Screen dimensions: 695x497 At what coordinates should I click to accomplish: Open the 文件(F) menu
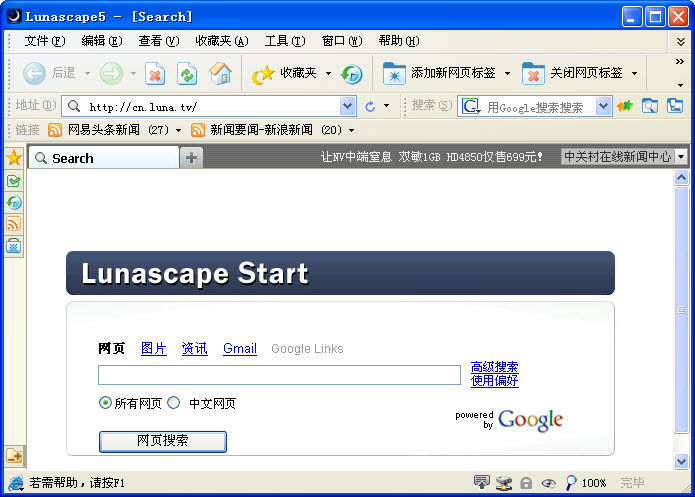coord(45,41)
